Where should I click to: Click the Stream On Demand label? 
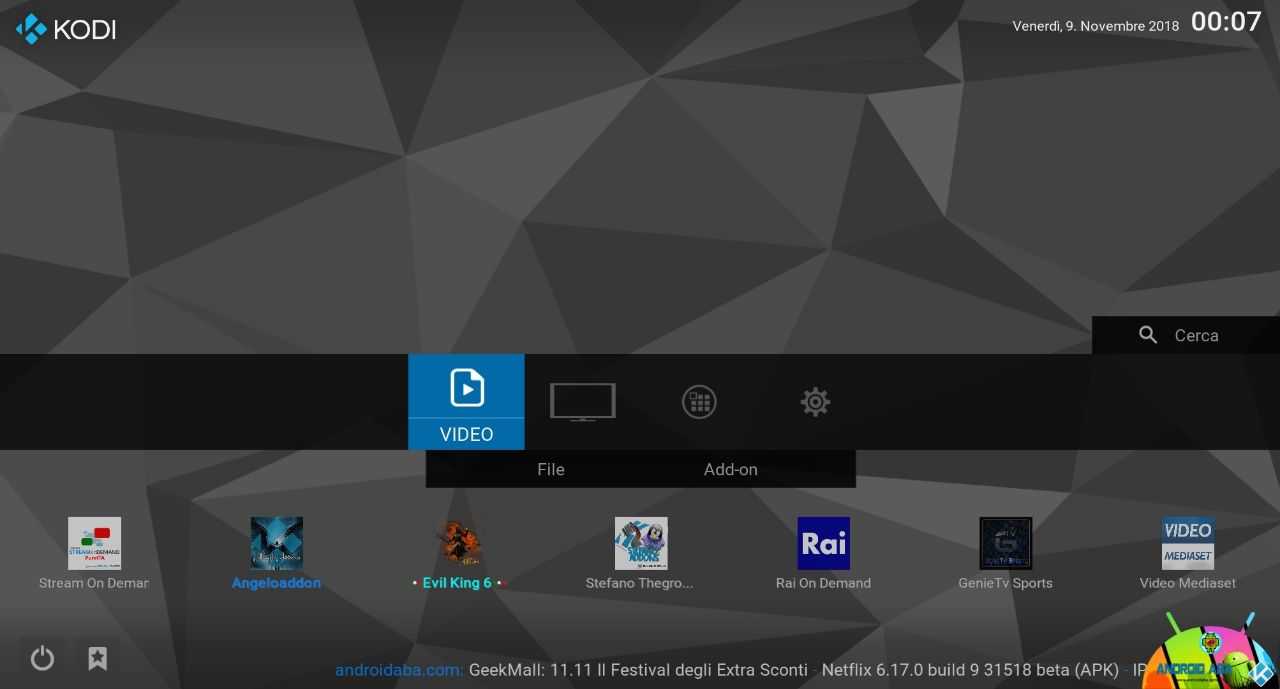94,583
